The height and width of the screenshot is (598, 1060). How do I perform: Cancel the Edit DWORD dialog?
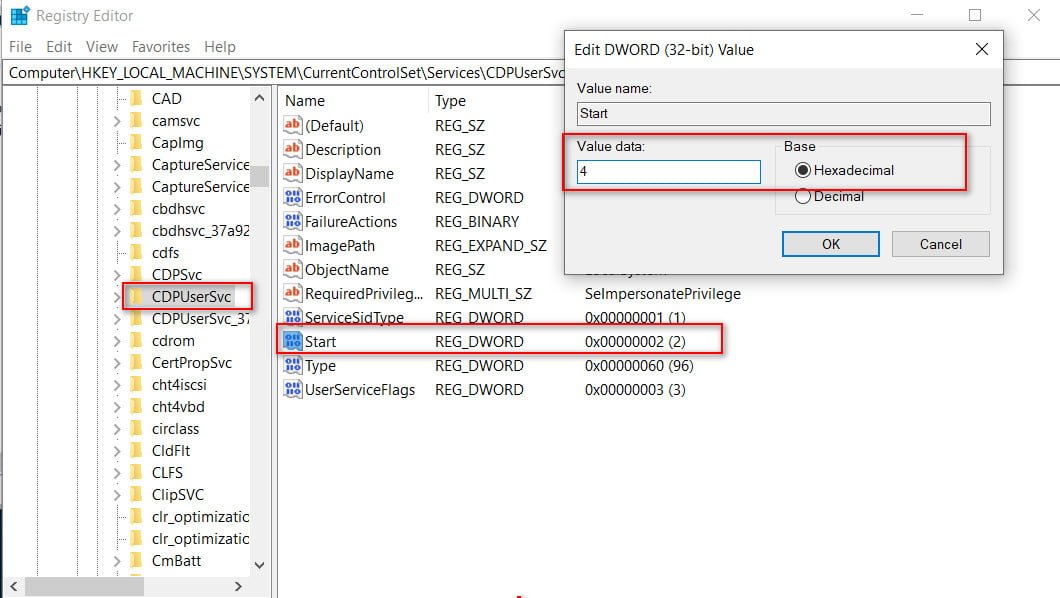click(940, 244)
